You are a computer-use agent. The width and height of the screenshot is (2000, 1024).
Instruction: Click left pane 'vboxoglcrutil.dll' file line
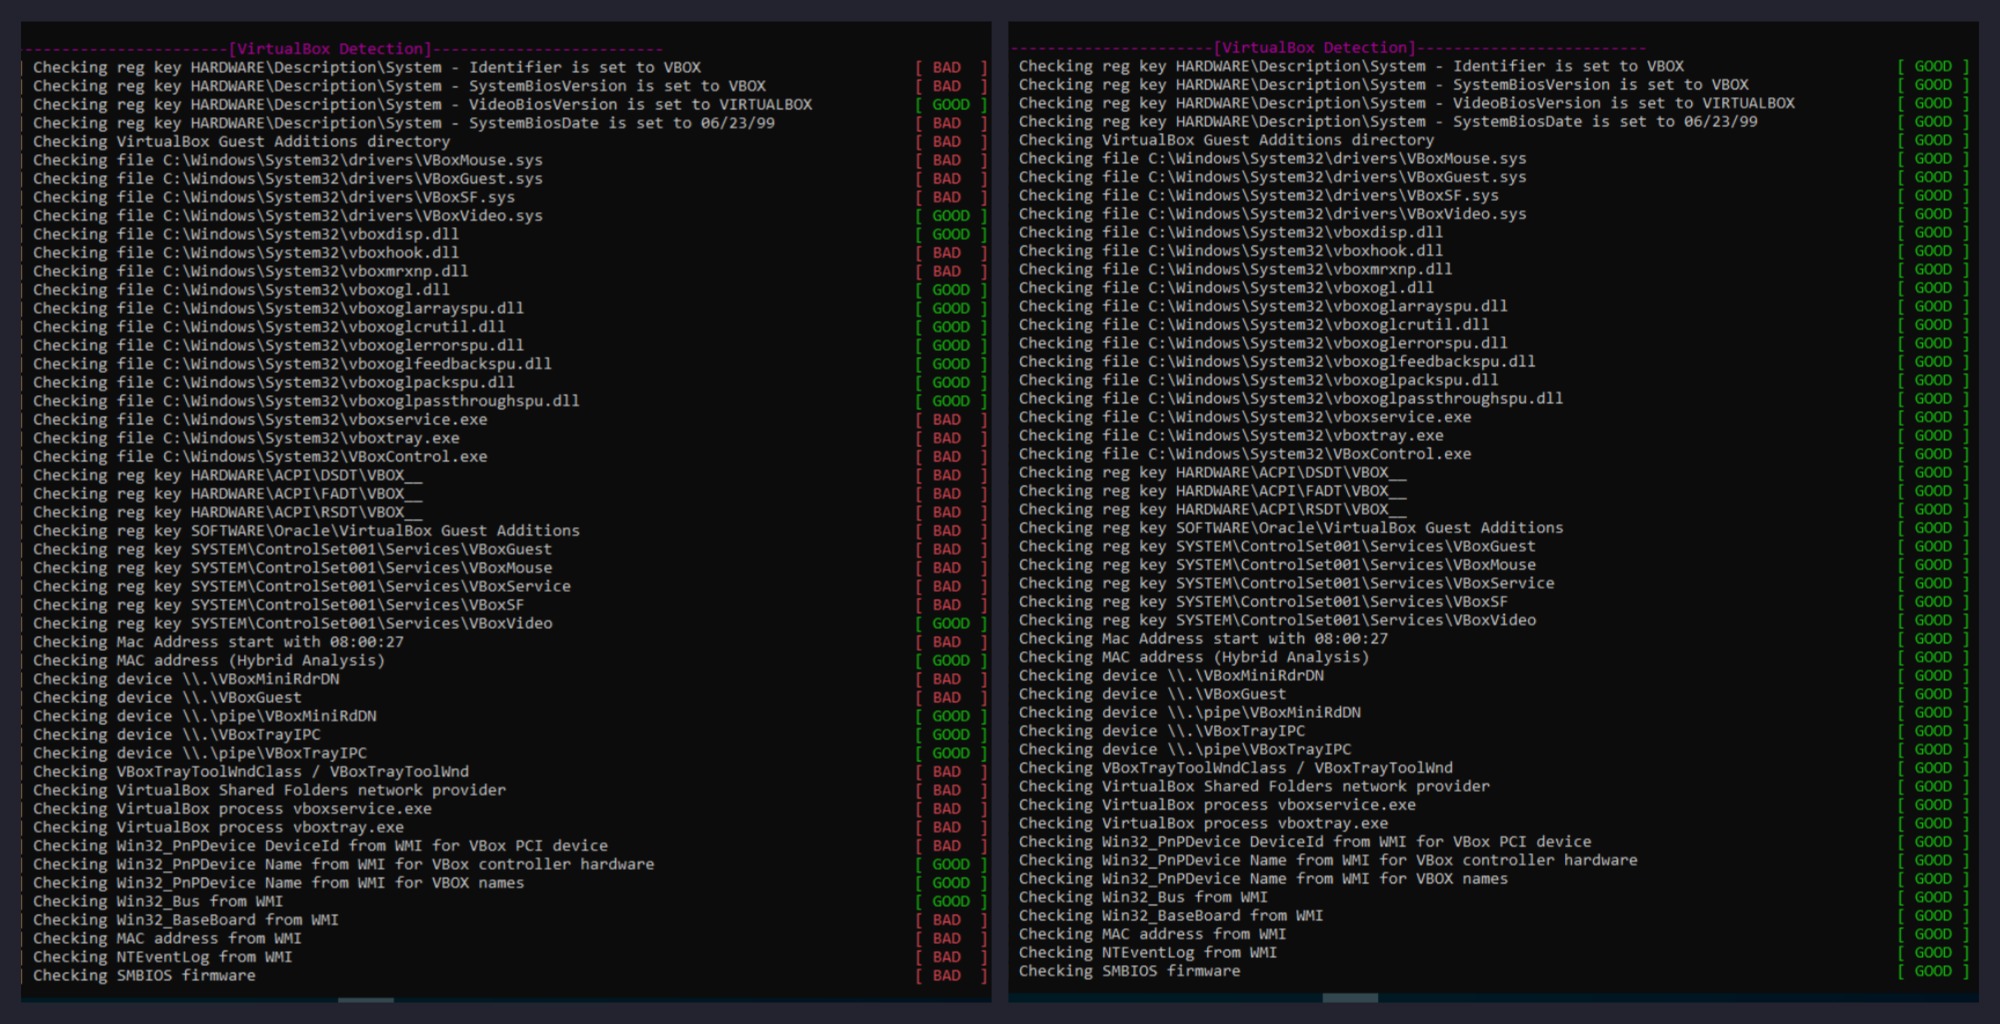pyautogui.click(x=269, y=327)
